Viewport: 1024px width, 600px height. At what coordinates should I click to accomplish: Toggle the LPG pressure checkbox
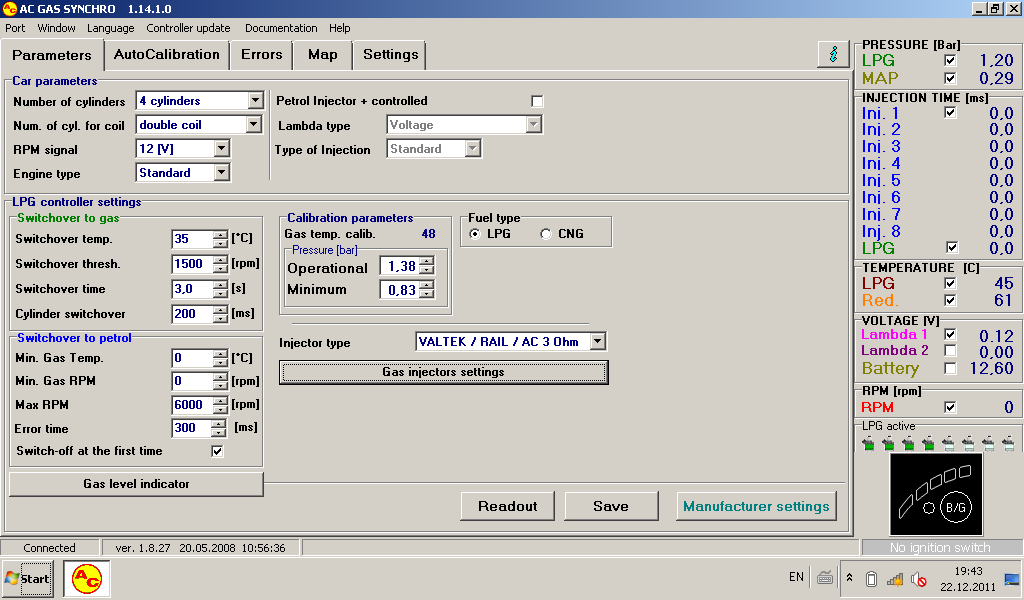(950, 60)
